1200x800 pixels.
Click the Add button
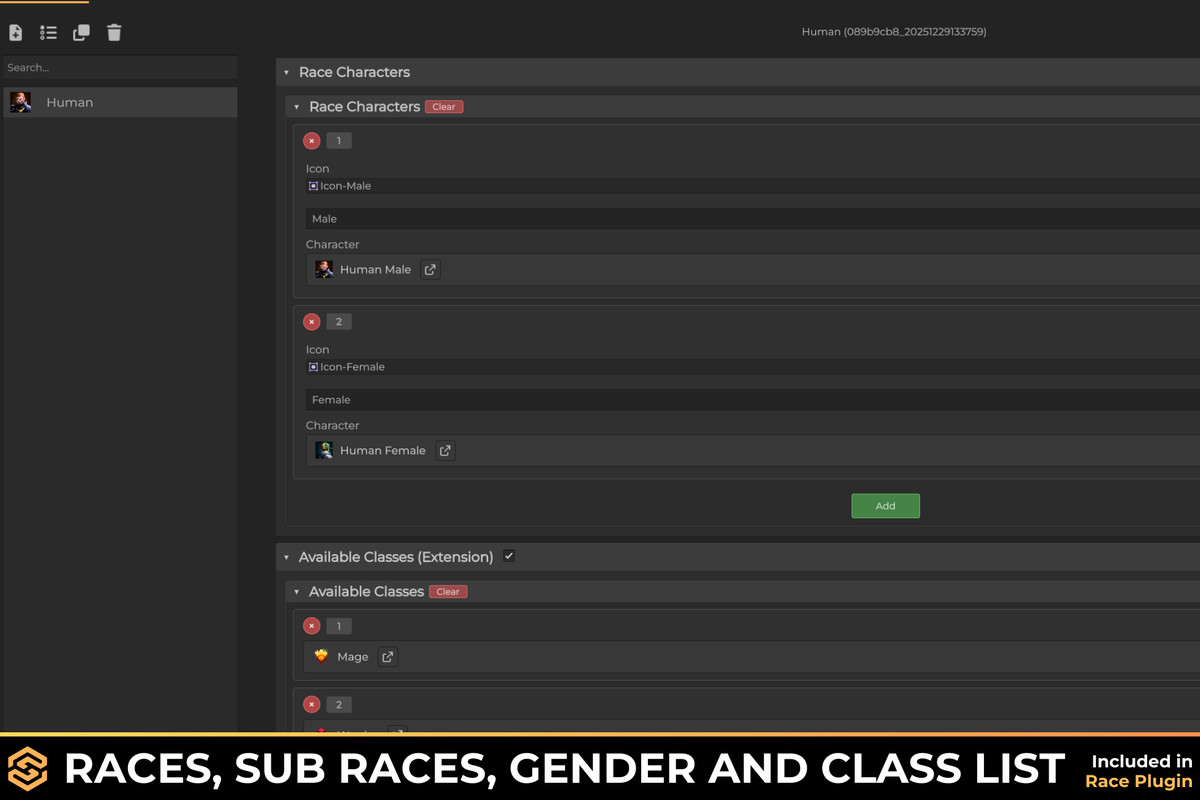pyautogui.click(x=885, y=505)
